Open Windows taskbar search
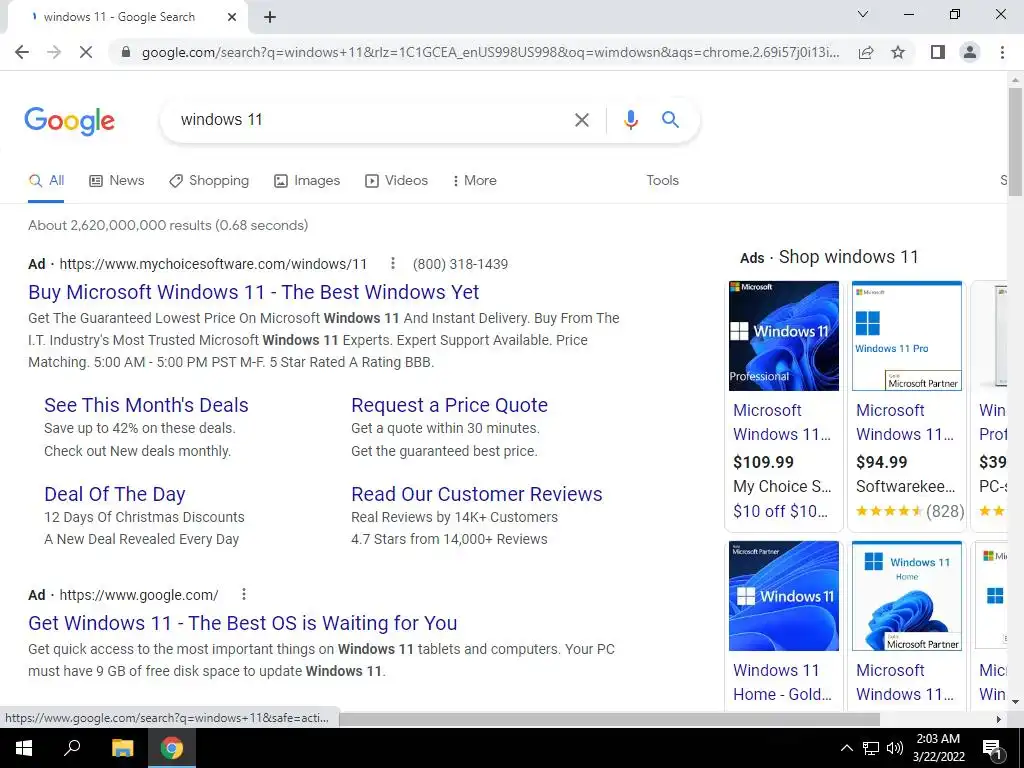1024x768 pixels. (72, 748)
